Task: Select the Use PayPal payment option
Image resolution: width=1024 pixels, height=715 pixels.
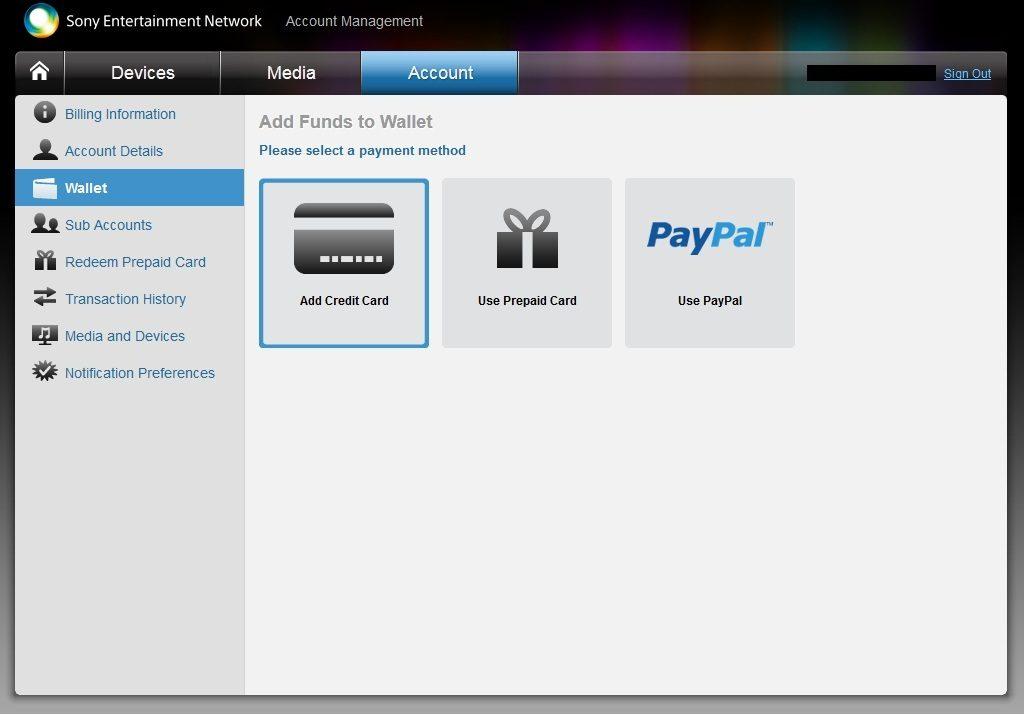Action: tap(710, 263)
